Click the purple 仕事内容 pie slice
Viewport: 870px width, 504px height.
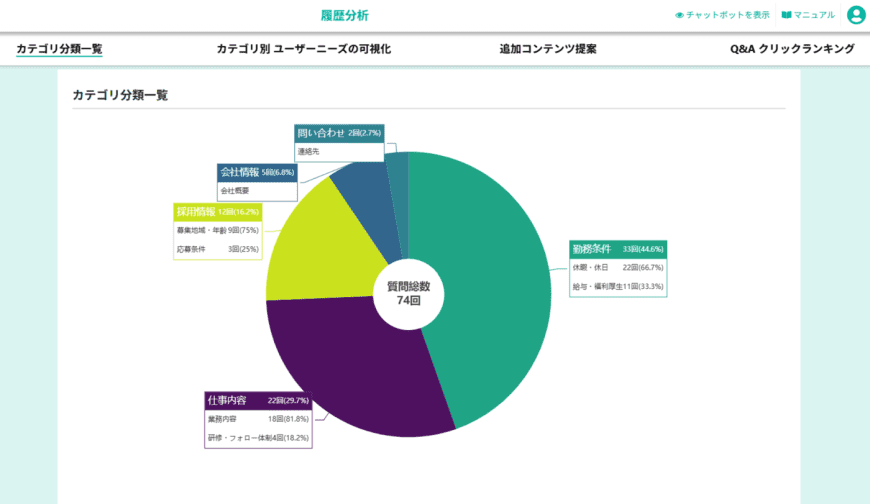tap(355, 366)
